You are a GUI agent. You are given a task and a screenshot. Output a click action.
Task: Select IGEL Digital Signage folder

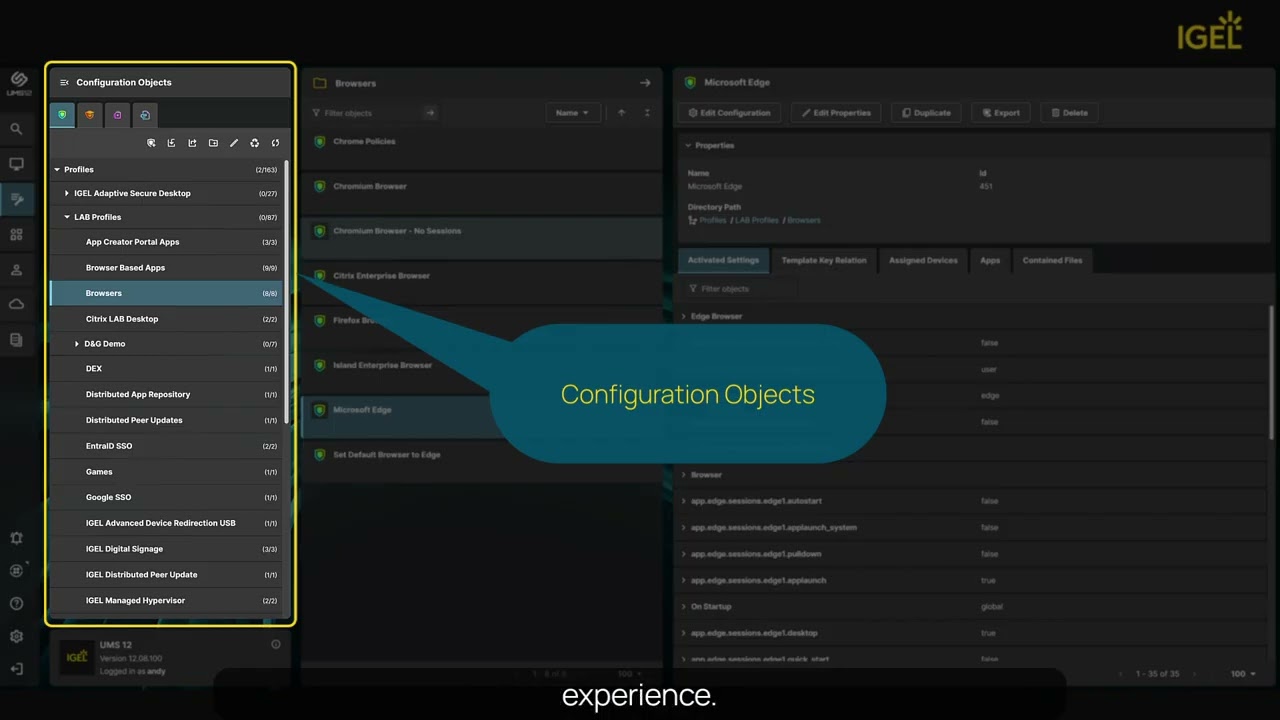166,549
